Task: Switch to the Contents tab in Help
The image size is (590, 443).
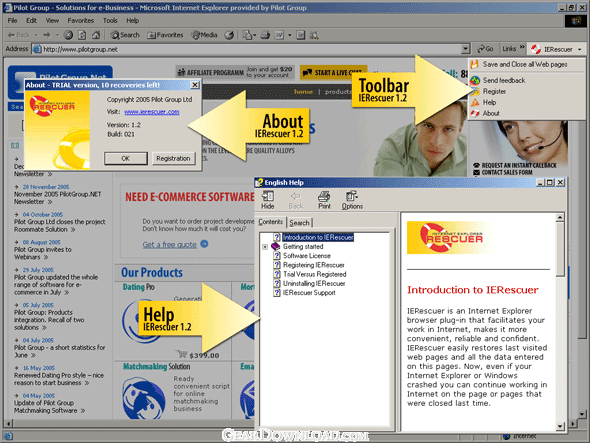Action: point(271,222)
